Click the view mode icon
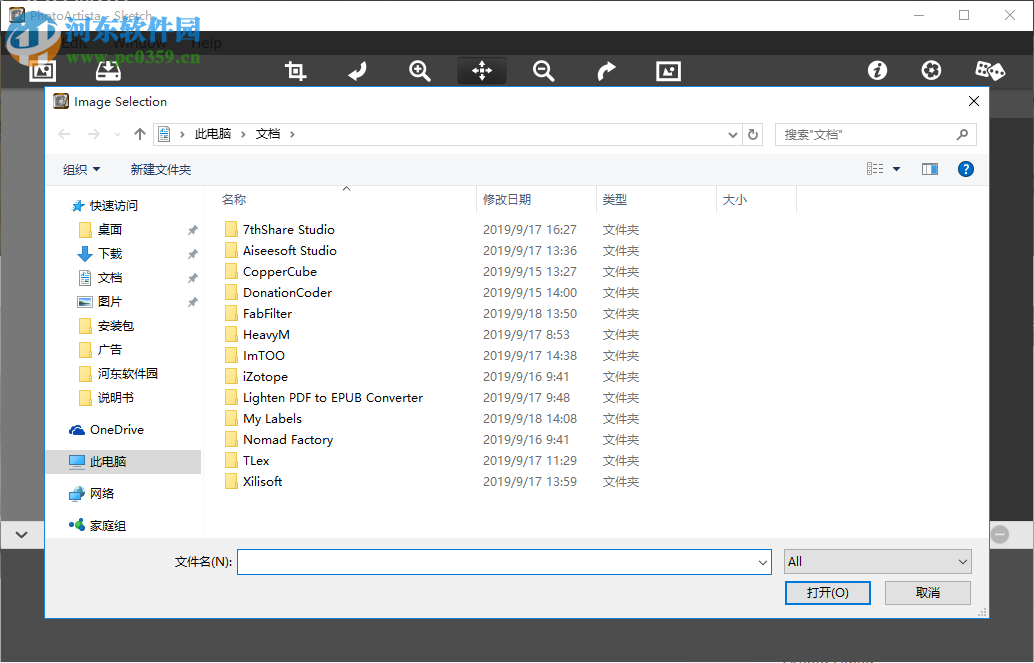 pos(875,169)
